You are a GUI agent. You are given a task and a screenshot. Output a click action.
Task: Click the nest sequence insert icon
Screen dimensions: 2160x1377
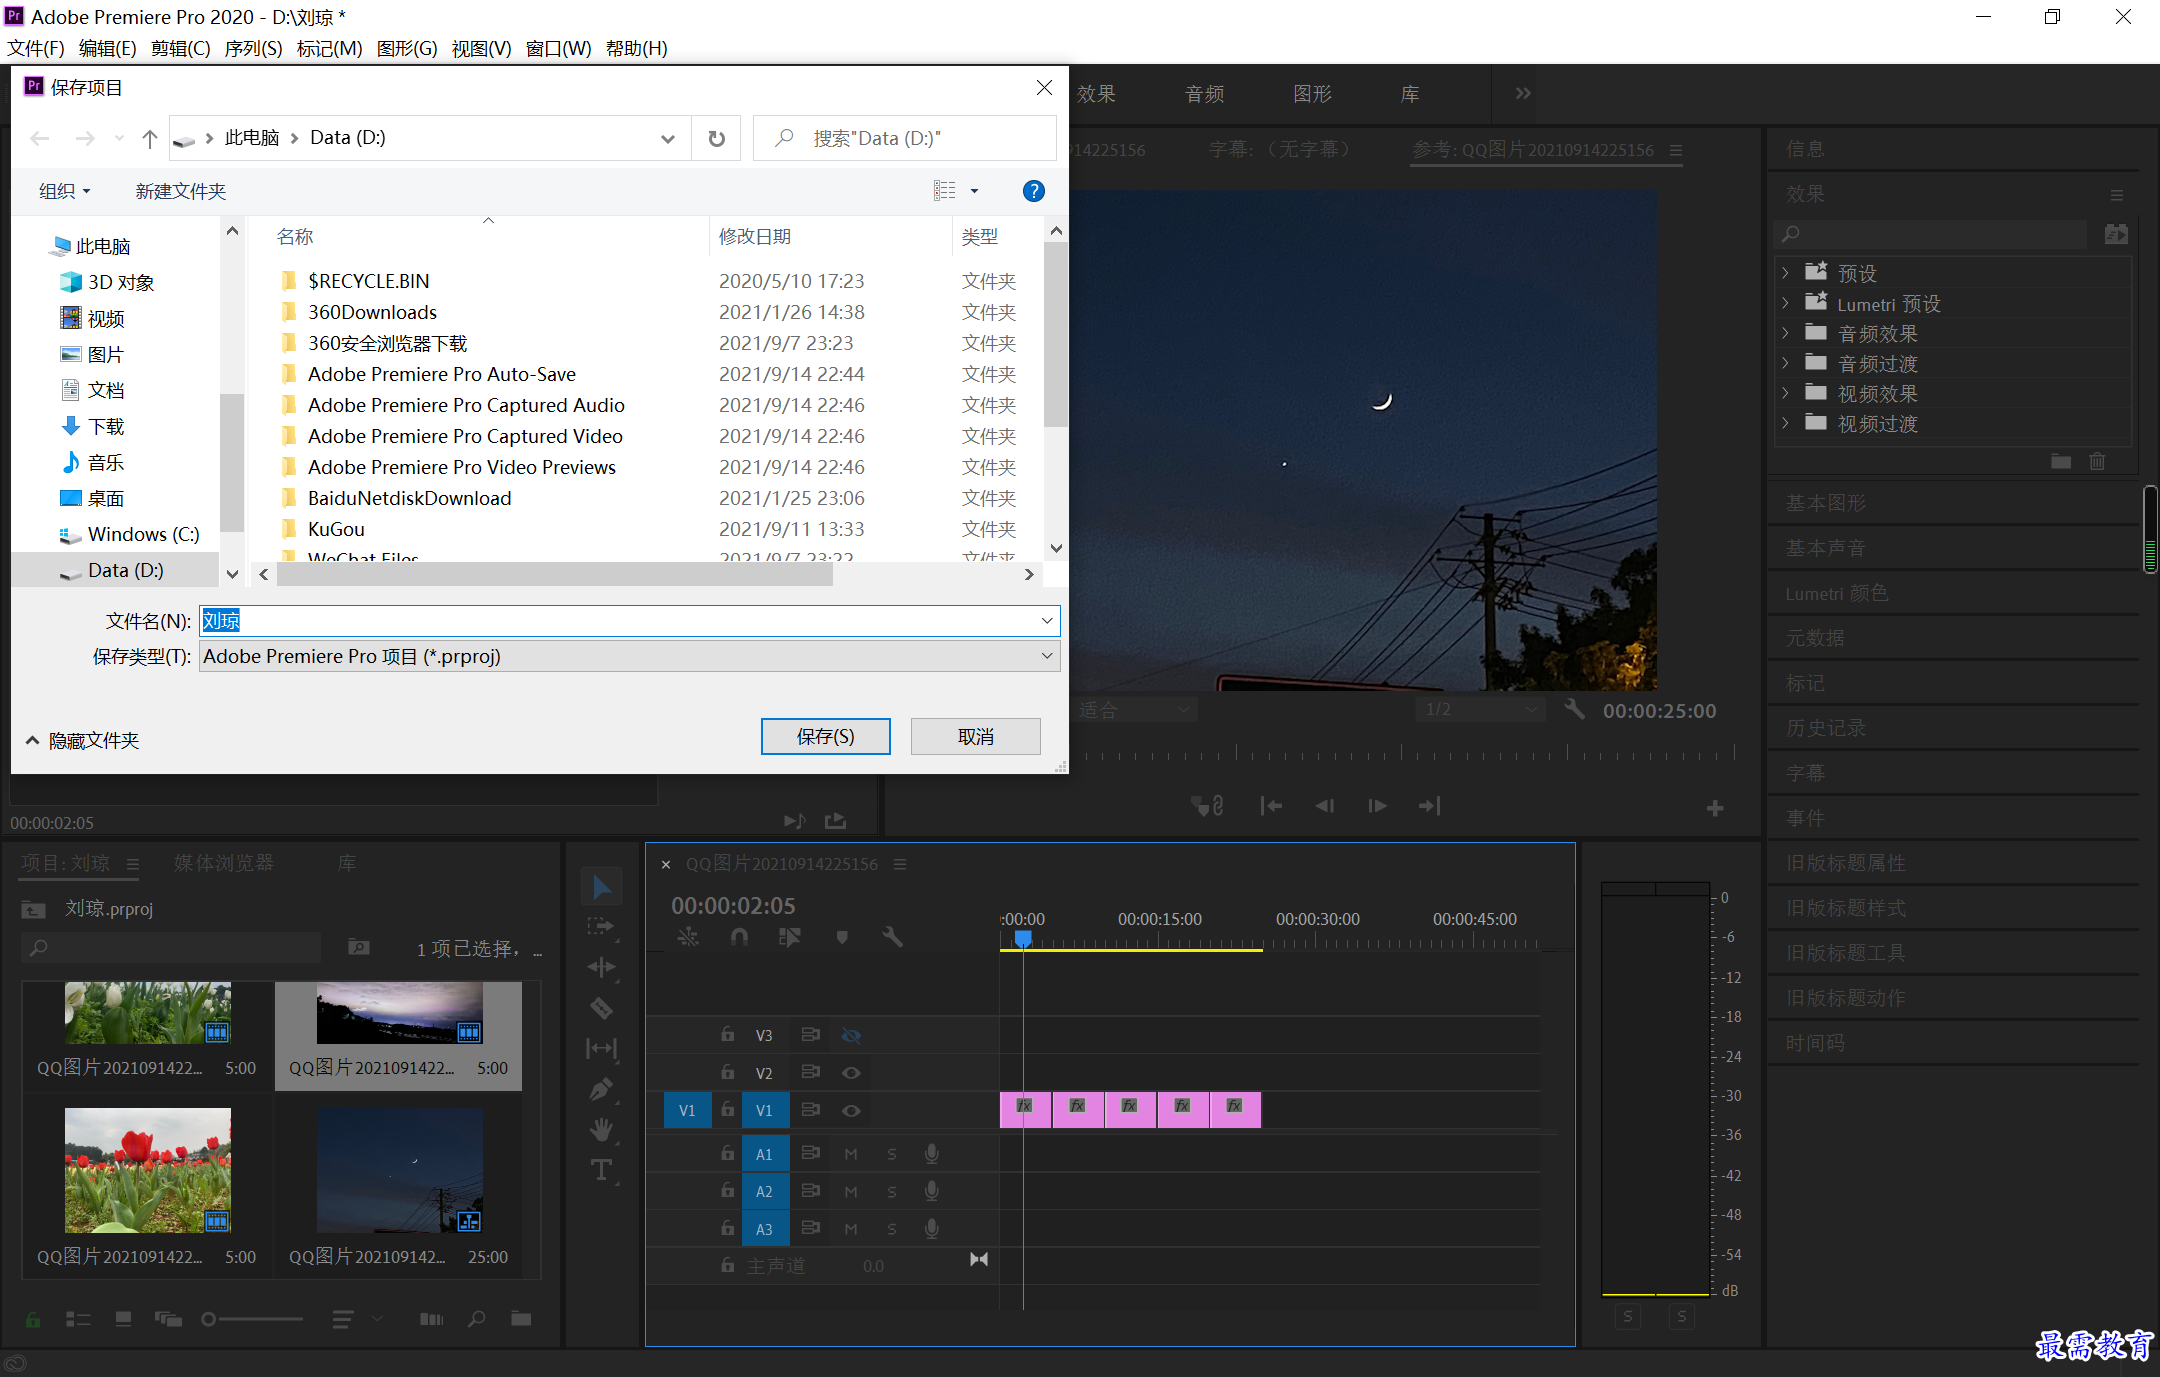pyautogui.click(x=688, y=937)
